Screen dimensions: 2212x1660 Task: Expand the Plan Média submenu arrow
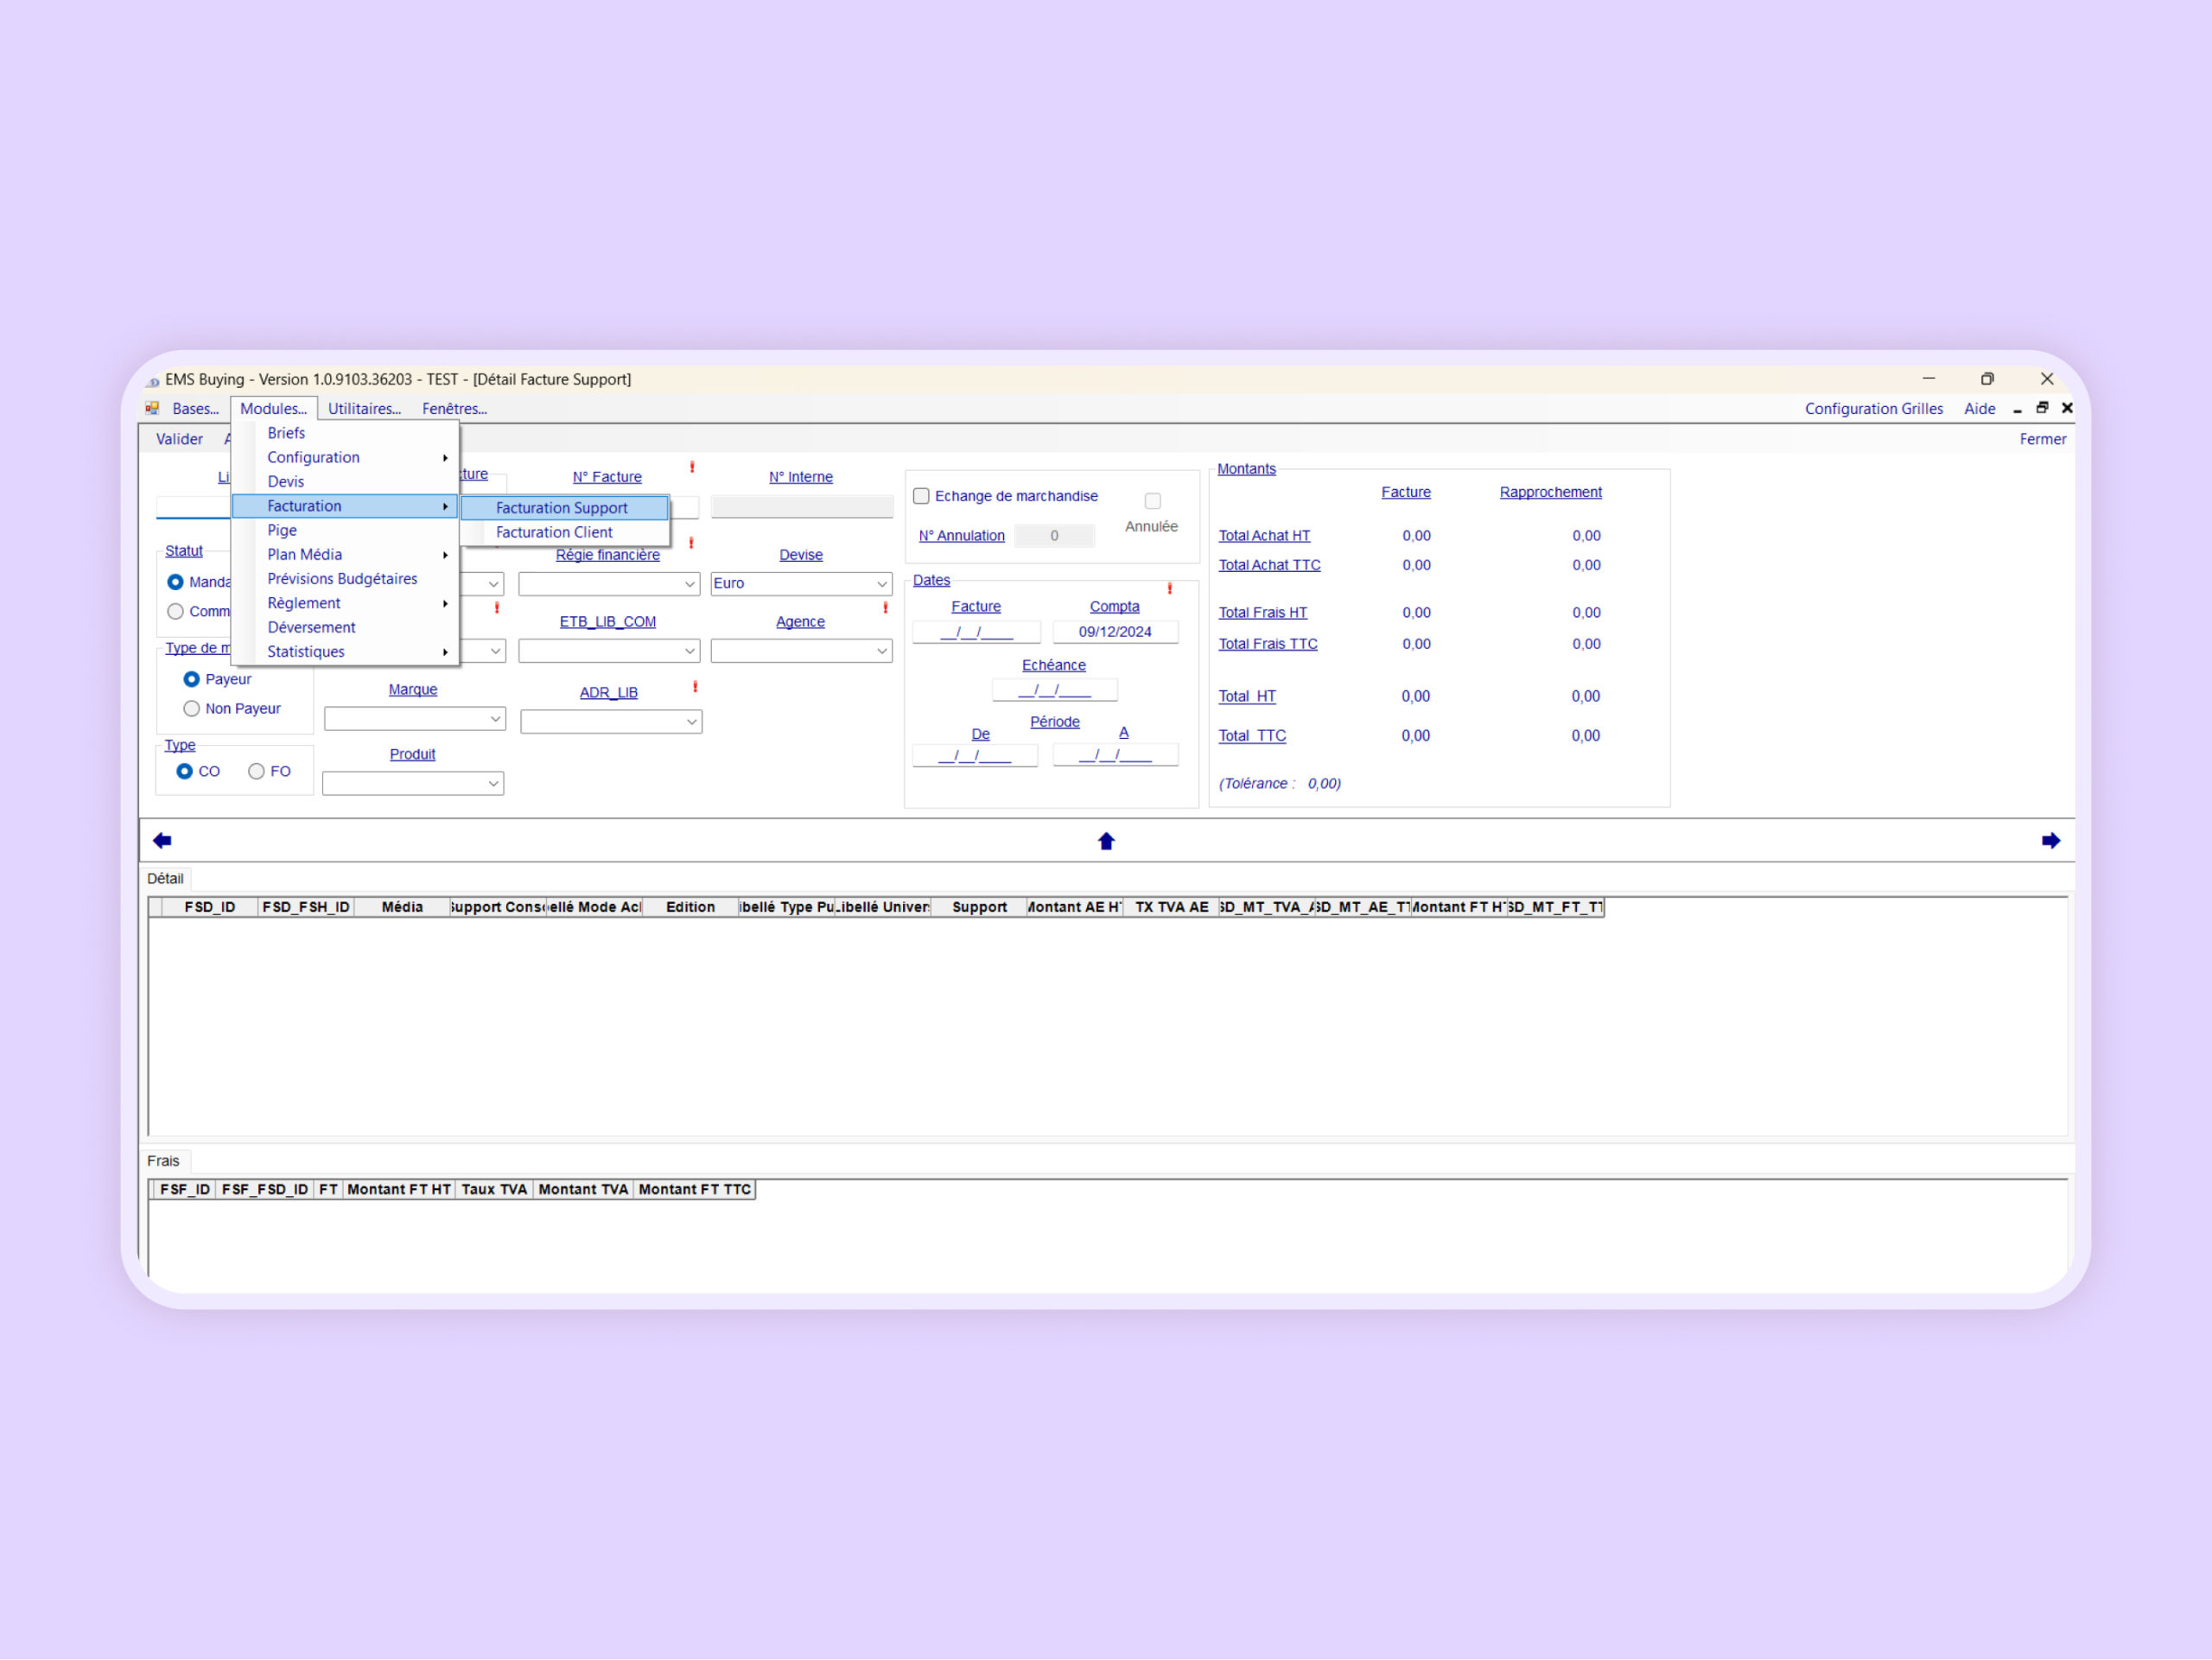coord(445,554)
